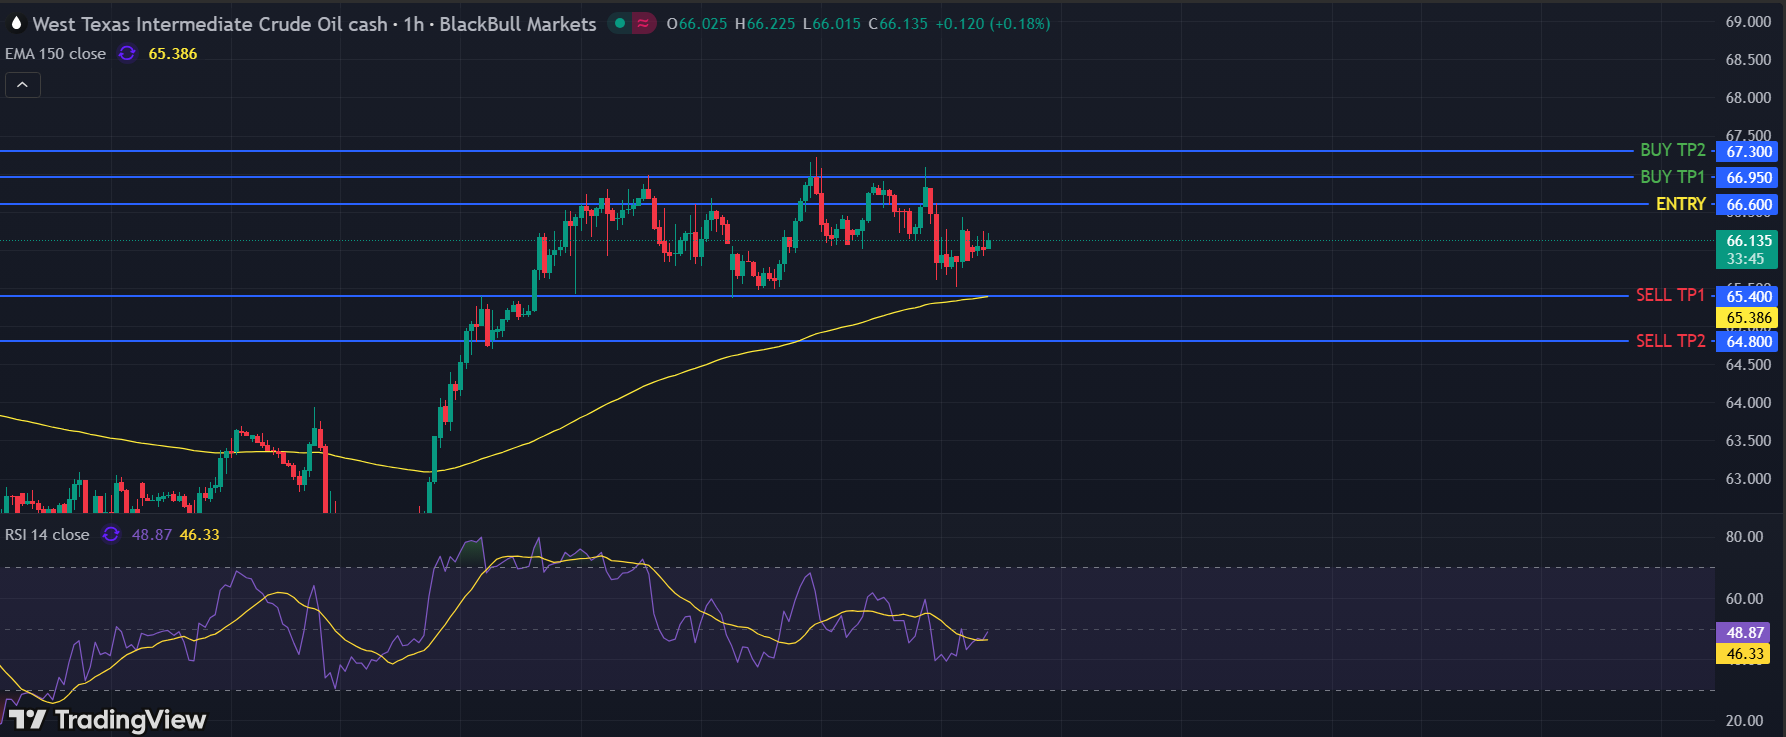This screenshot has width=1786, height=737.
Task: Click the yellow 65.386 EMA axis label
Action: (x=1748, y=318)
